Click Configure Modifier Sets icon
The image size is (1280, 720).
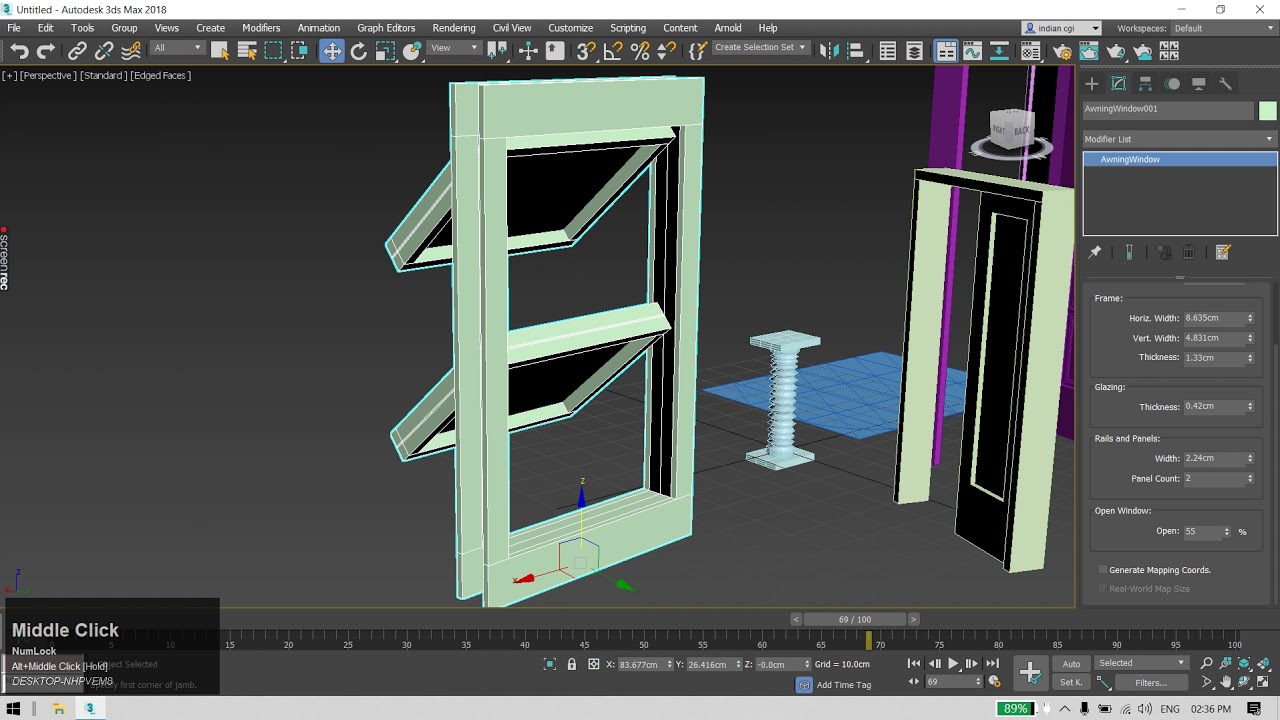pos(1223,253)
